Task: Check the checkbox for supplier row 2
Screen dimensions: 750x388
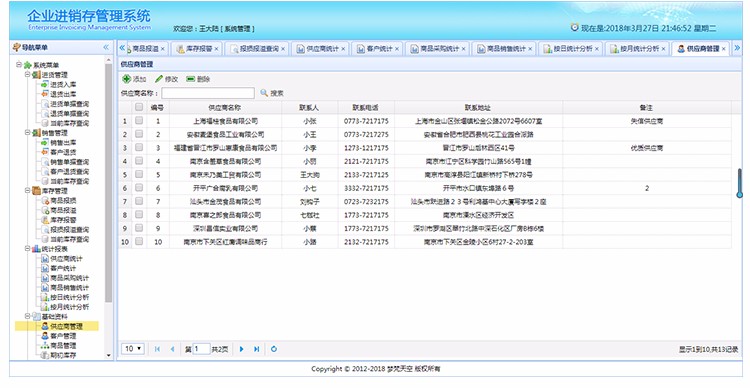Action: (x=139, y=134)
